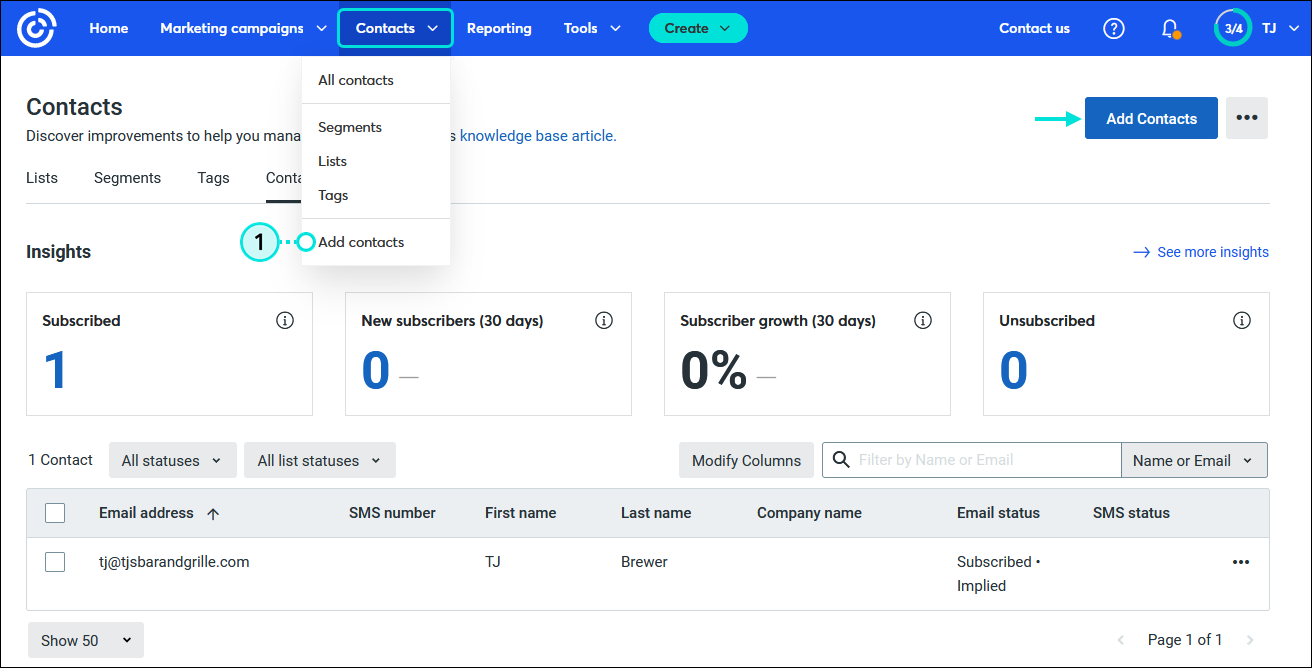Viewport: 1312px width, 668px height.
Task: Show info for New subscribers insight
Action: click(x=604, y=321)
